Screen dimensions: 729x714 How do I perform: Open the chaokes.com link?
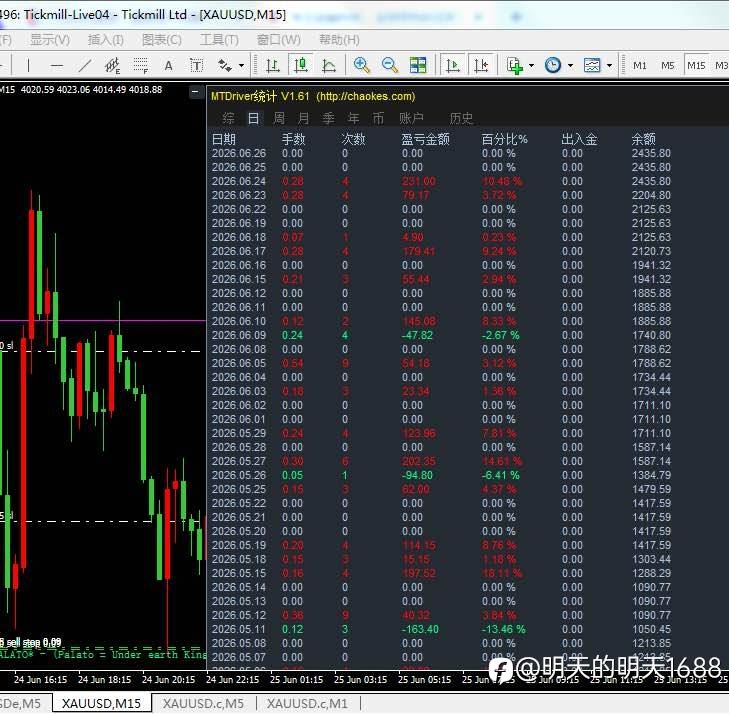coord(365,96)
